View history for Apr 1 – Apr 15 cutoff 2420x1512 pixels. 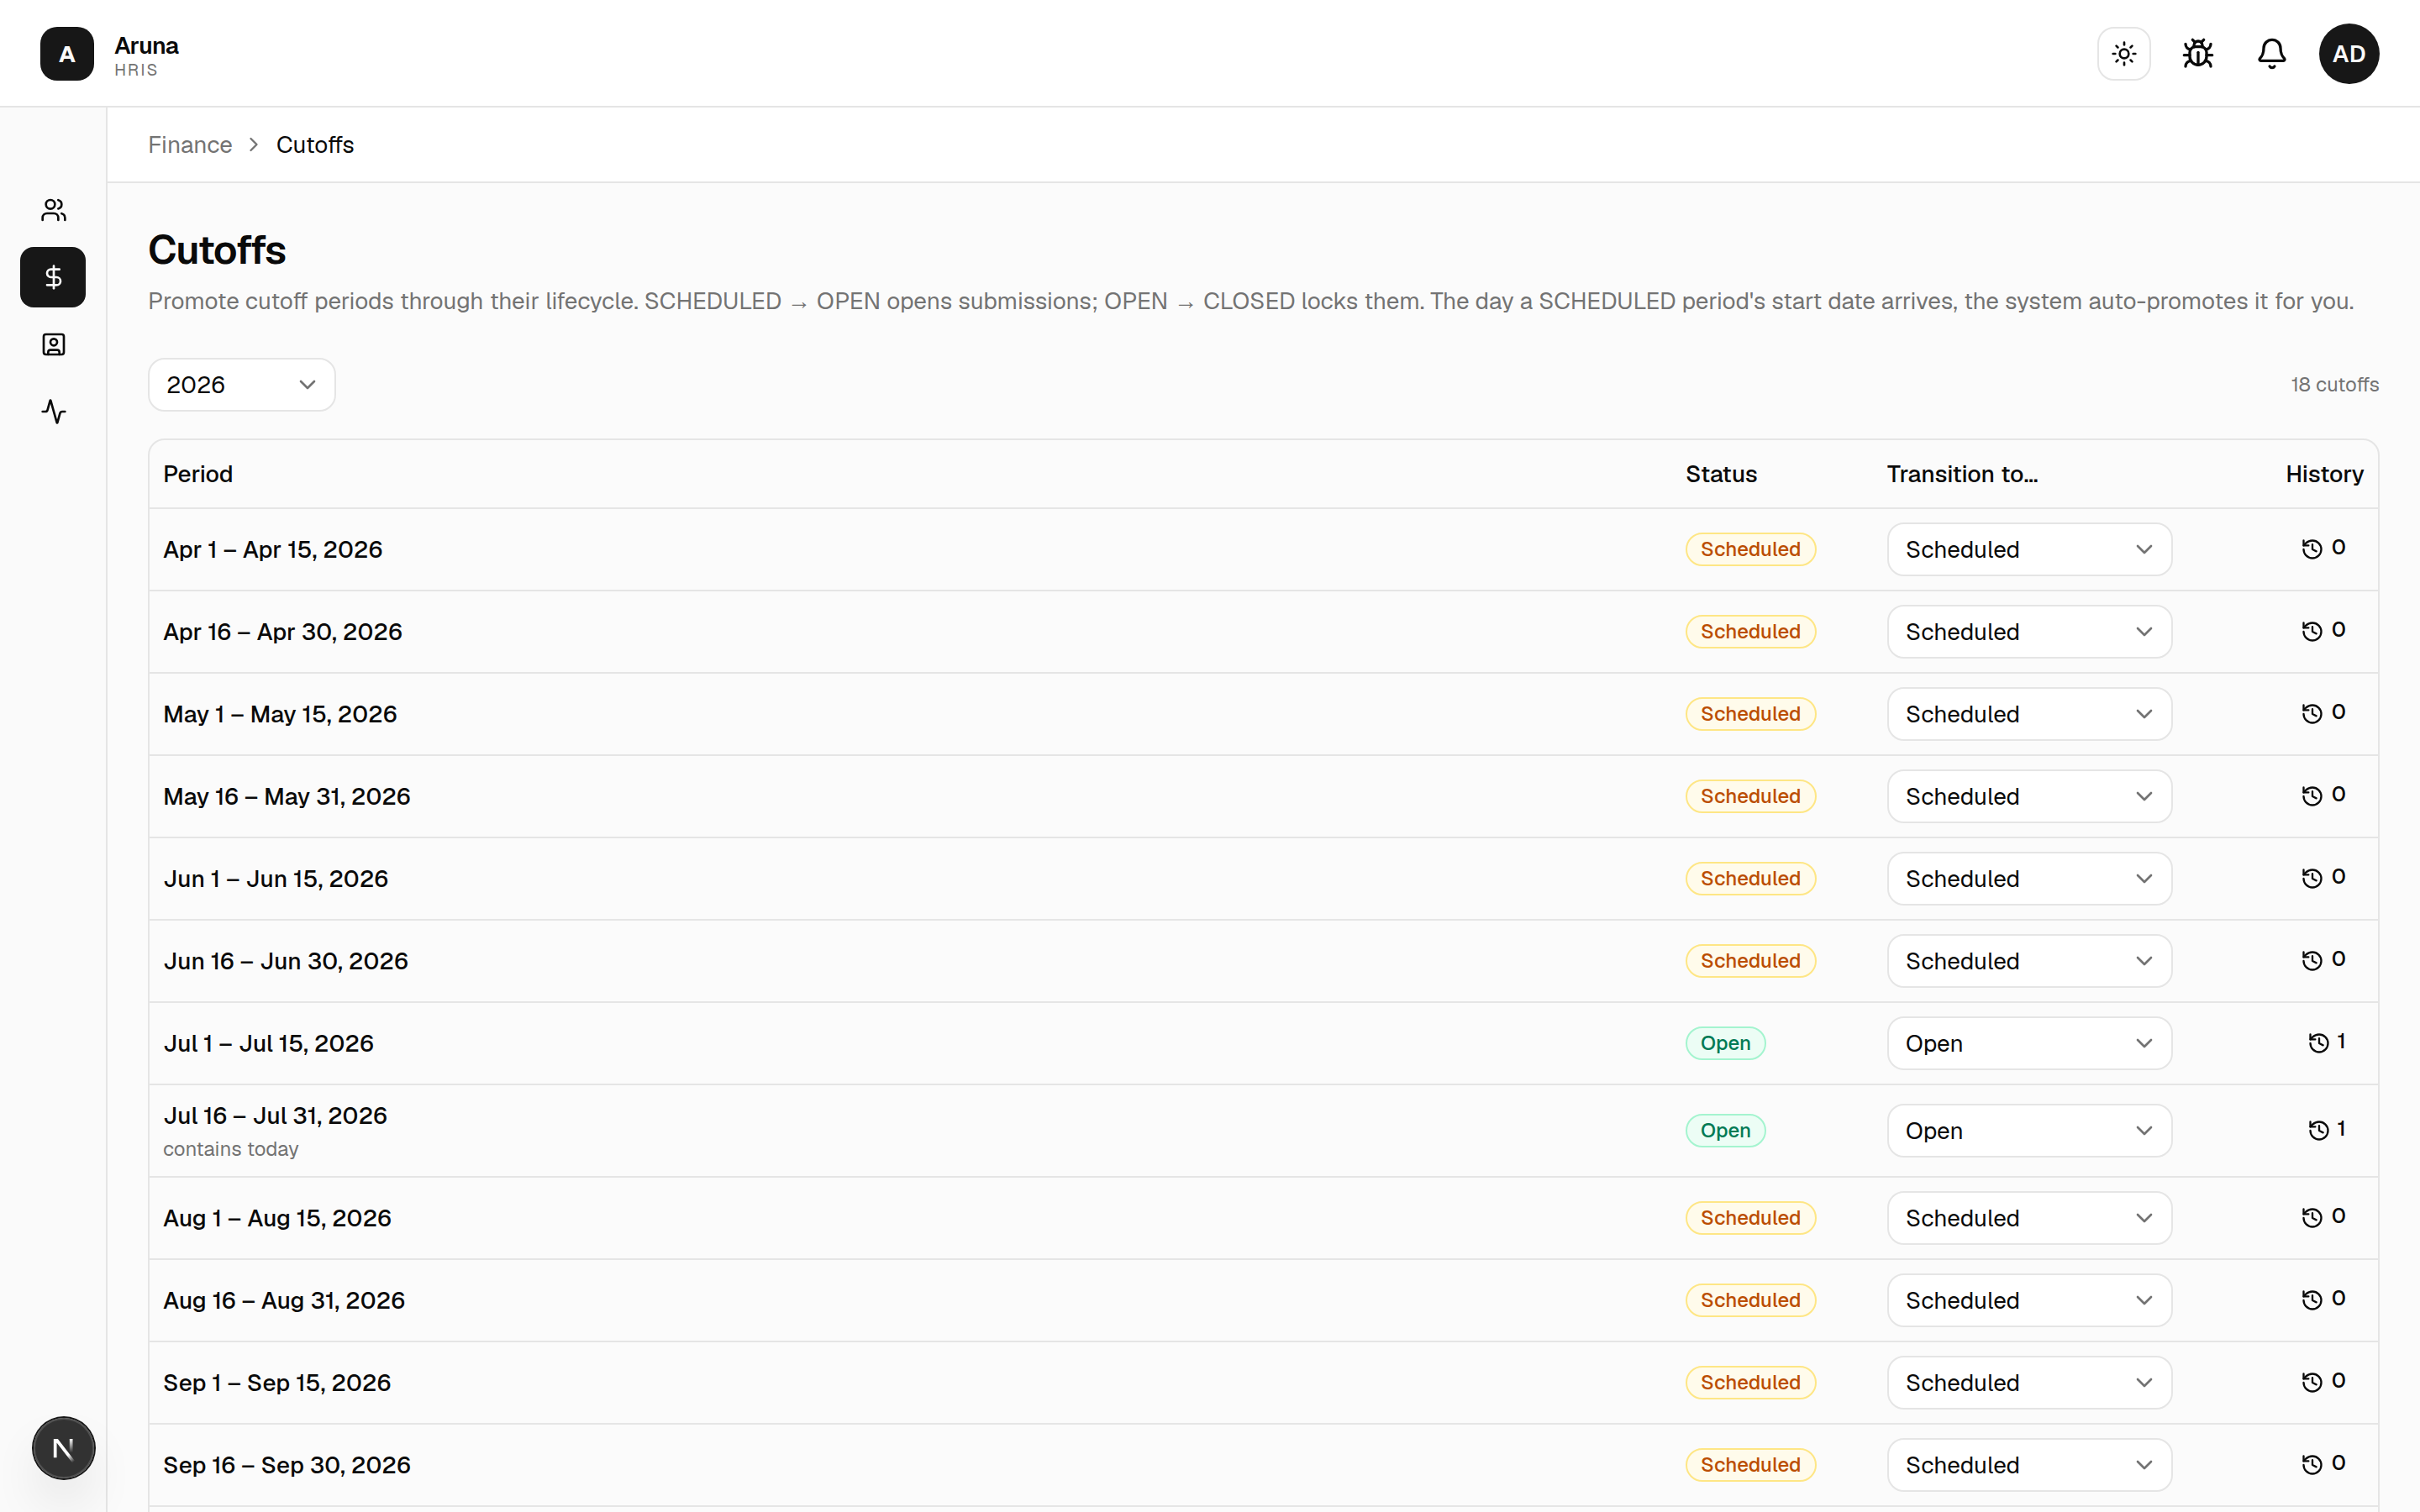(2323, 548)
